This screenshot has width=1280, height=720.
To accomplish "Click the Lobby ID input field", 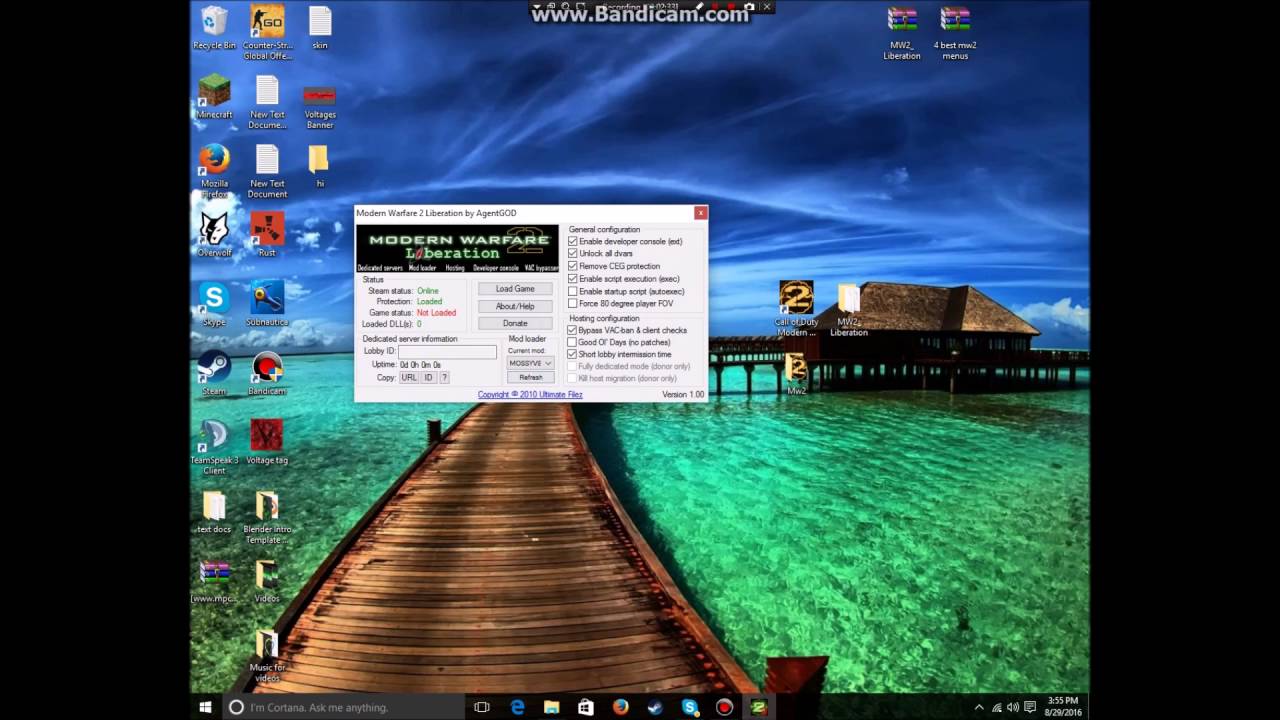I will coord(447,351).
